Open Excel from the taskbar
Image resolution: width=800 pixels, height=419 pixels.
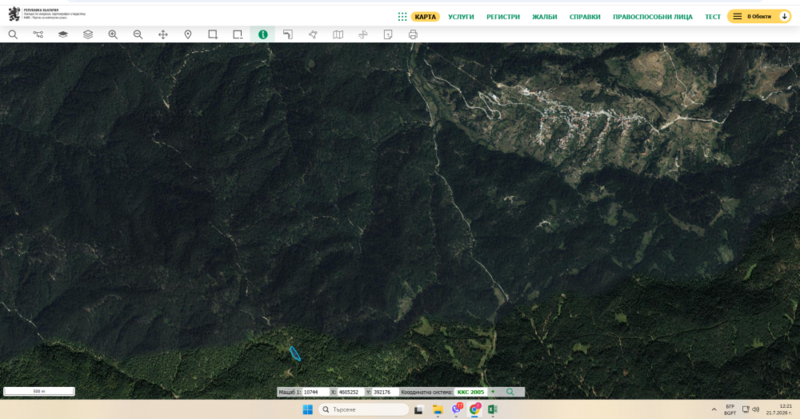coord(492,409)
